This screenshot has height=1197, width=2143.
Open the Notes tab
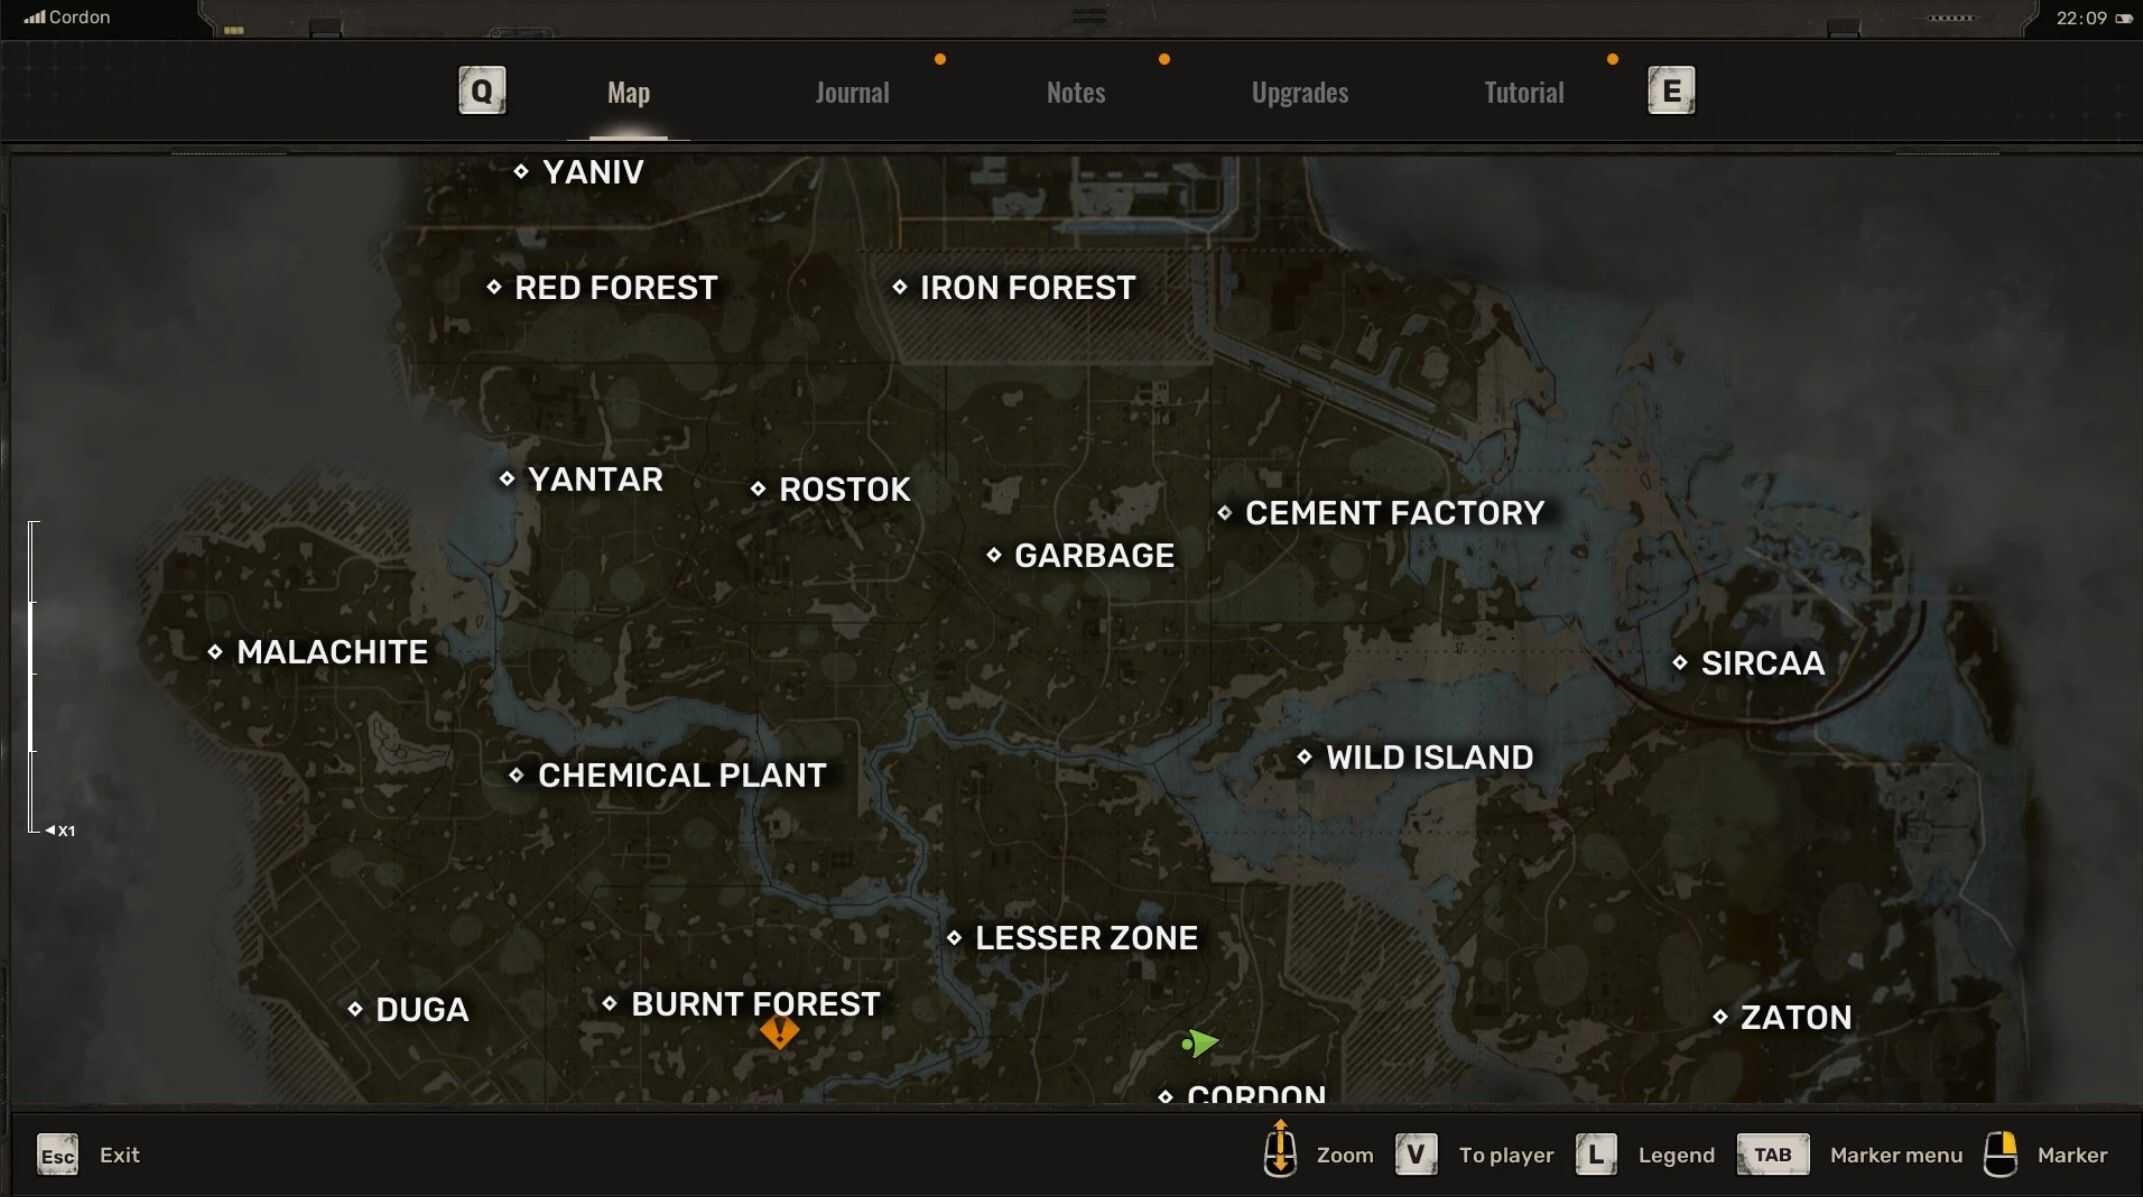[x=1076, y=93]
